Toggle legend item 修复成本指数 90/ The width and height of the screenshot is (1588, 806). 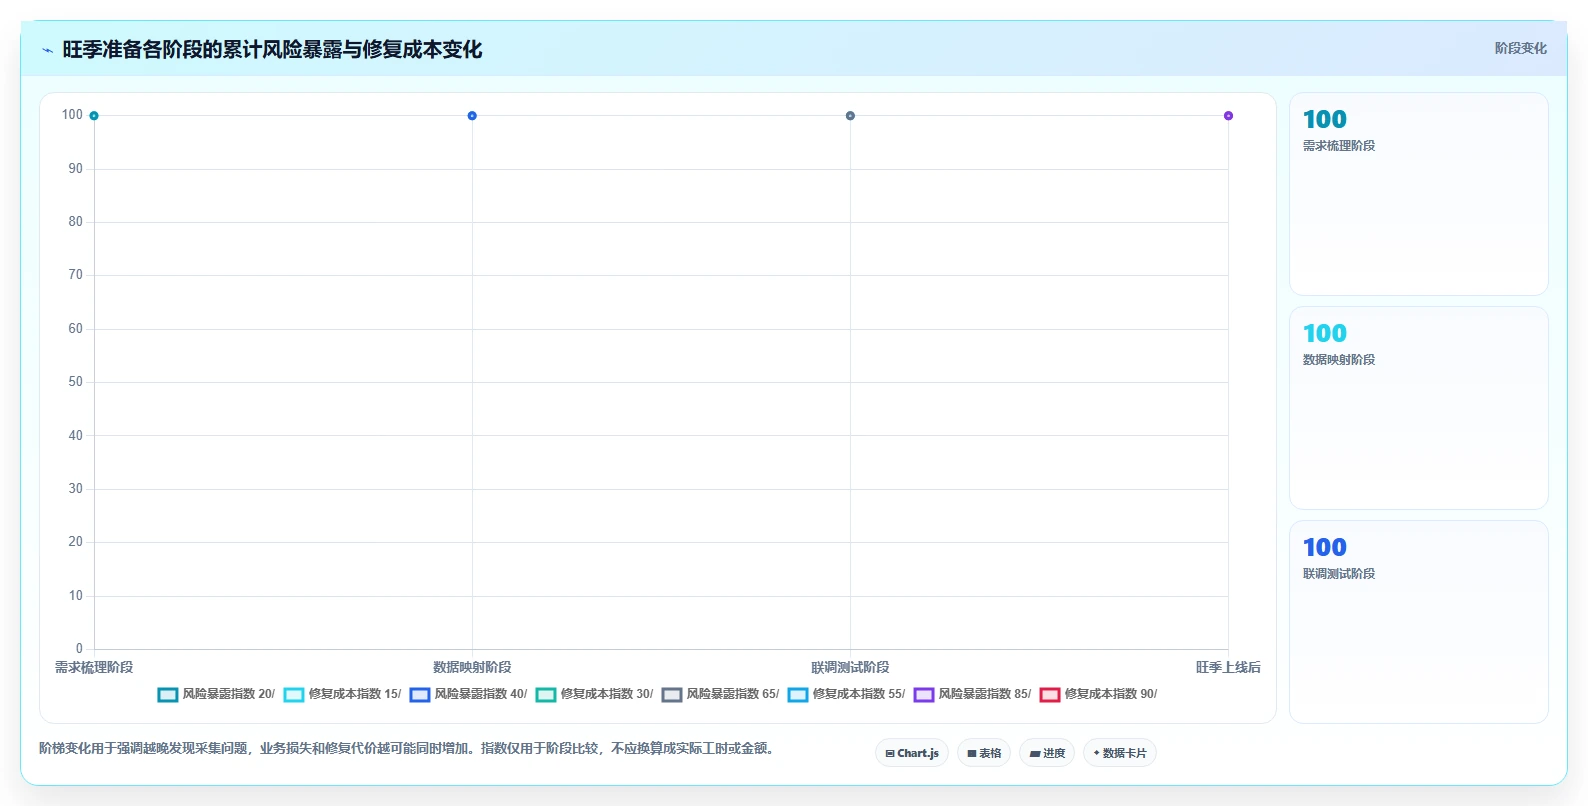(x=1098, y=694)
